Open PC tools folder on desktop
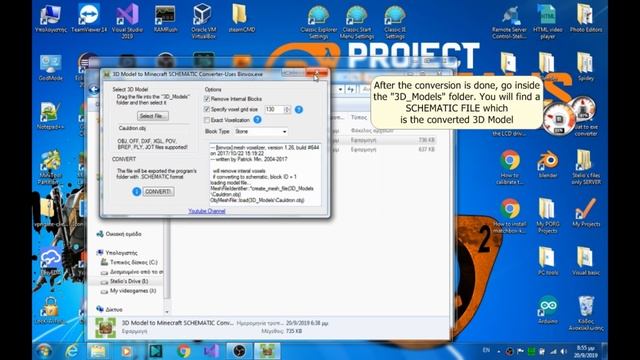640x360 pixels. 547,261
